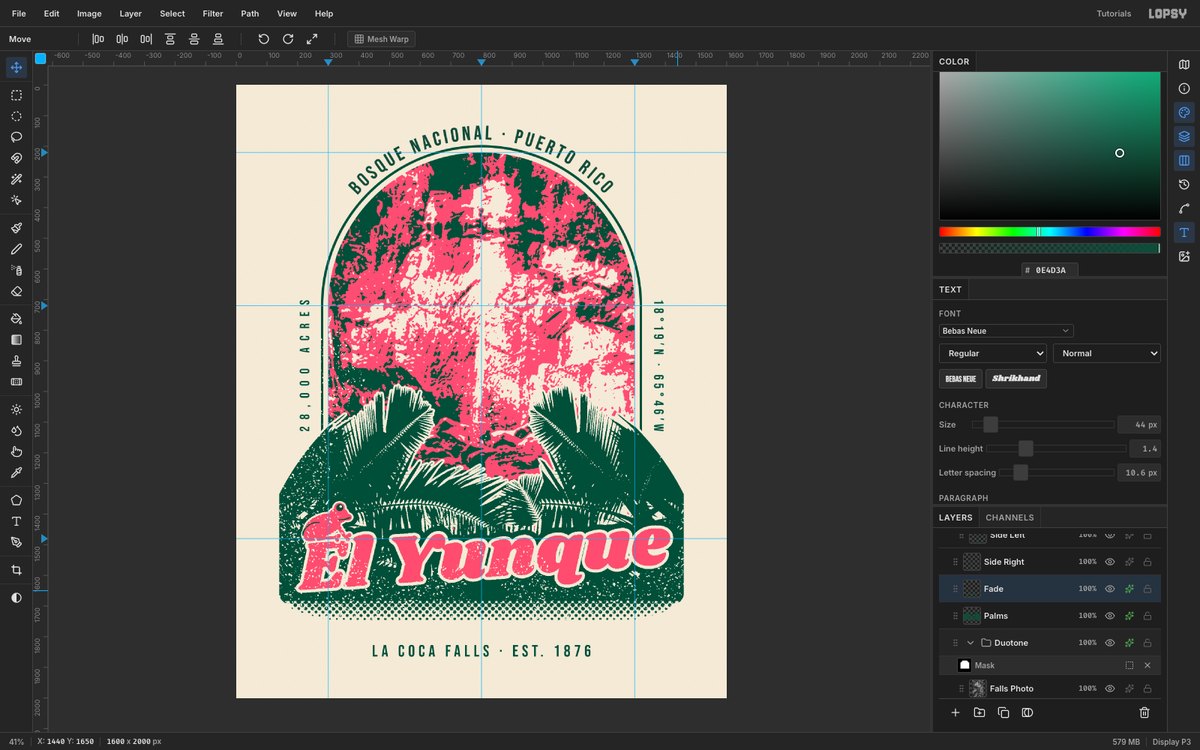Hide the Palms layer
This screenshot has height=750, width=1200.
(x=1110, y=616)
